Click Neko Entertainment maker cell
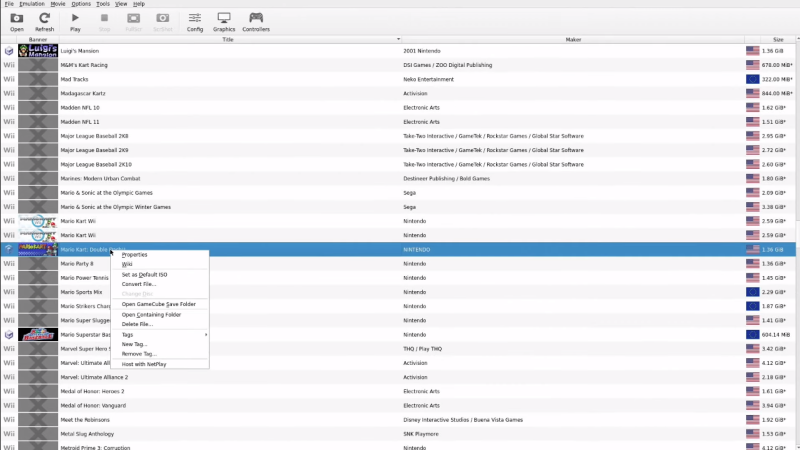 429,79
